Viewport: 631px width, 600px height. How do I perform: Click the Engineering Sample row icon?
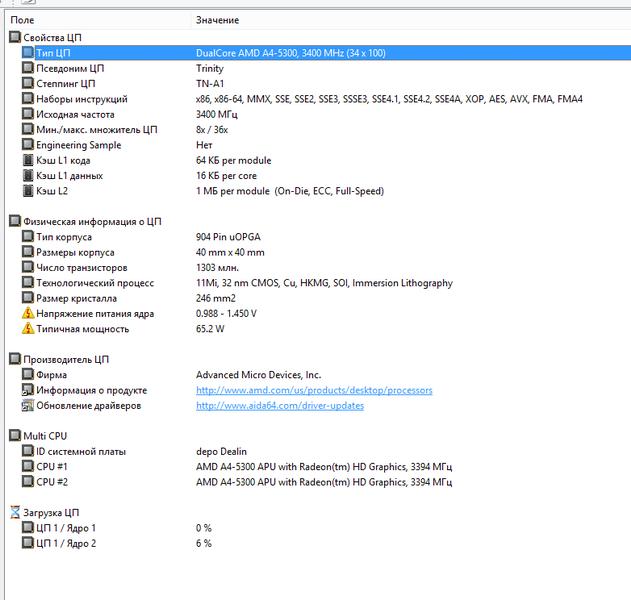[28, 144]
